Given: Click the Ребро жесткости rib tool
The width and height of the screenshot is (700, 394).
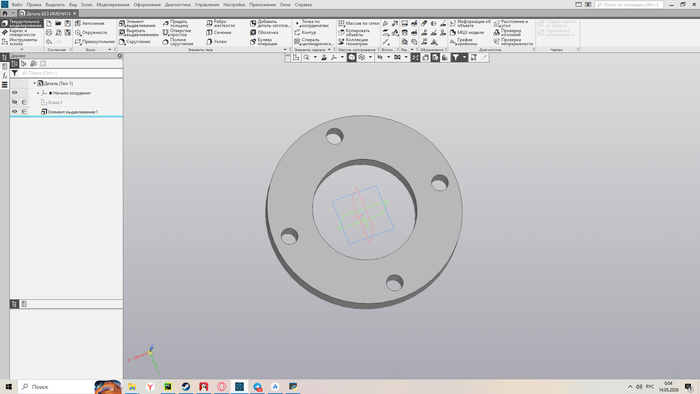Looking at the screenshot, I should (220, 23).
